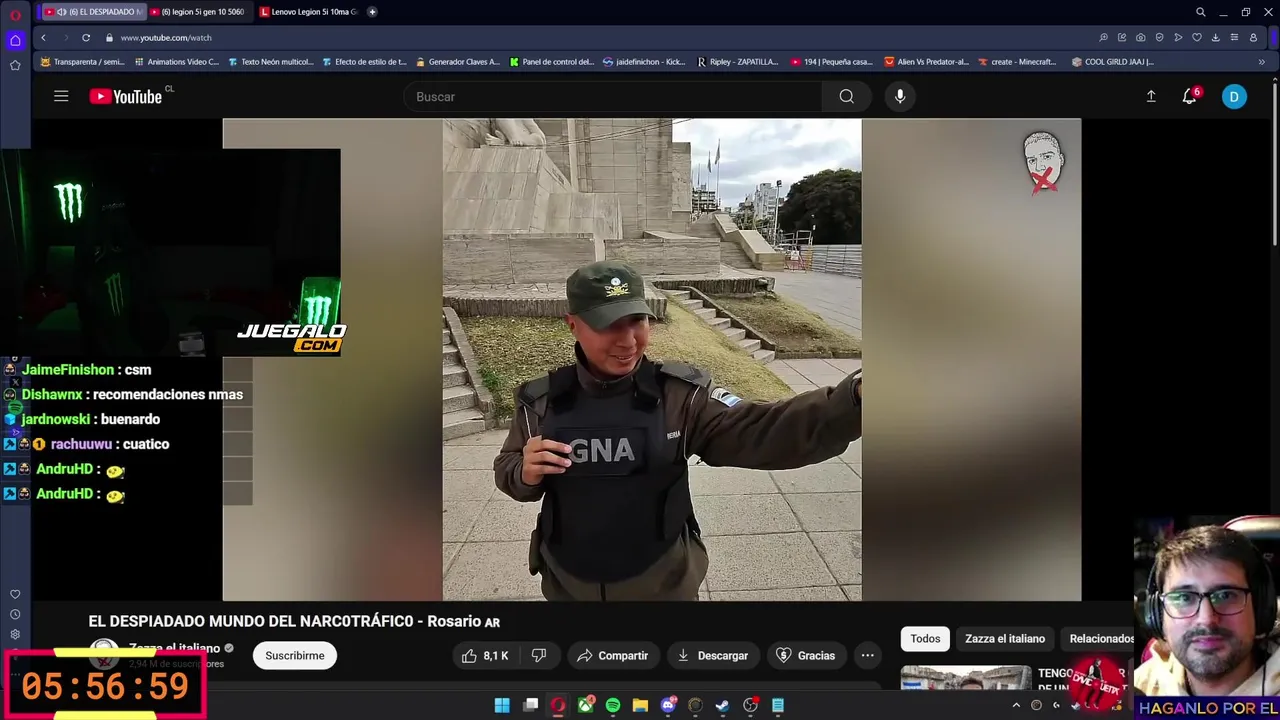Image resolution: width=1280 pixels, height=720 pixels.
Task: Select the Relacionados filter chip
Action: pyautogui.click(x=1101, y=638)
